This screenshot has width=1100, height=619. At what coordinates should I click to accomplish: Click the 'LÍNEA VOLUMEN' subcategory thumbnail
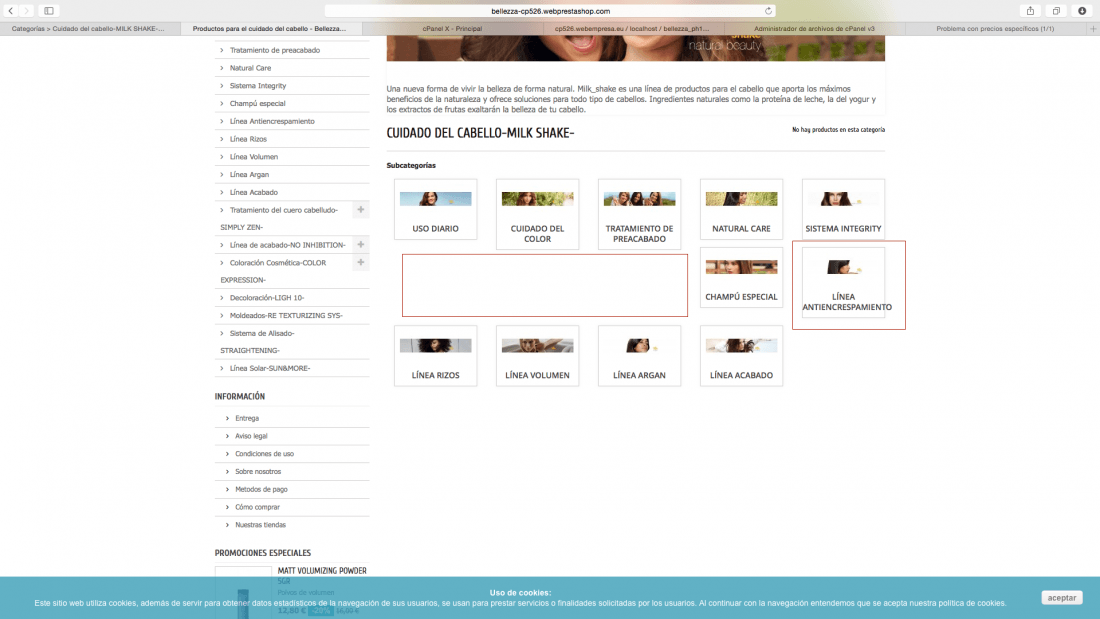click(x=537, y=346)
